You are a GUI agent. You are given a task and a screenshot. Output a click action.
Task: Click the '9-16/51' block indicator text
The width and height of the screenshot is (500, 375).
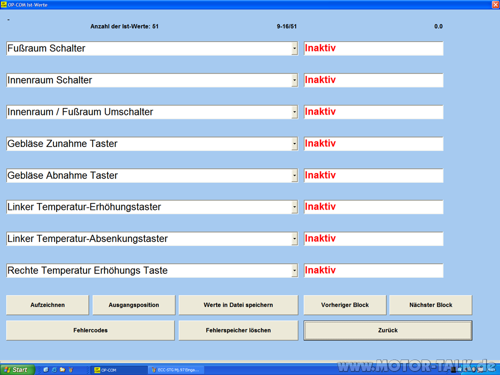tap(287, 26)
